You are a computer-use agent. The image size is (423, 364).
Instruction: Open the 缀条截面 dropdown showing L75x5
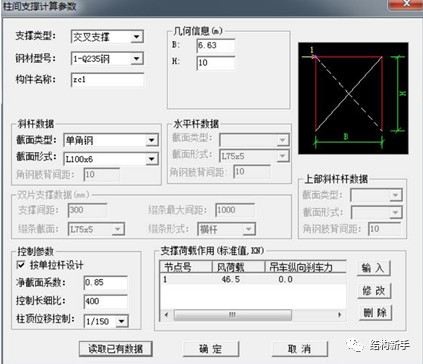point(96,229)
